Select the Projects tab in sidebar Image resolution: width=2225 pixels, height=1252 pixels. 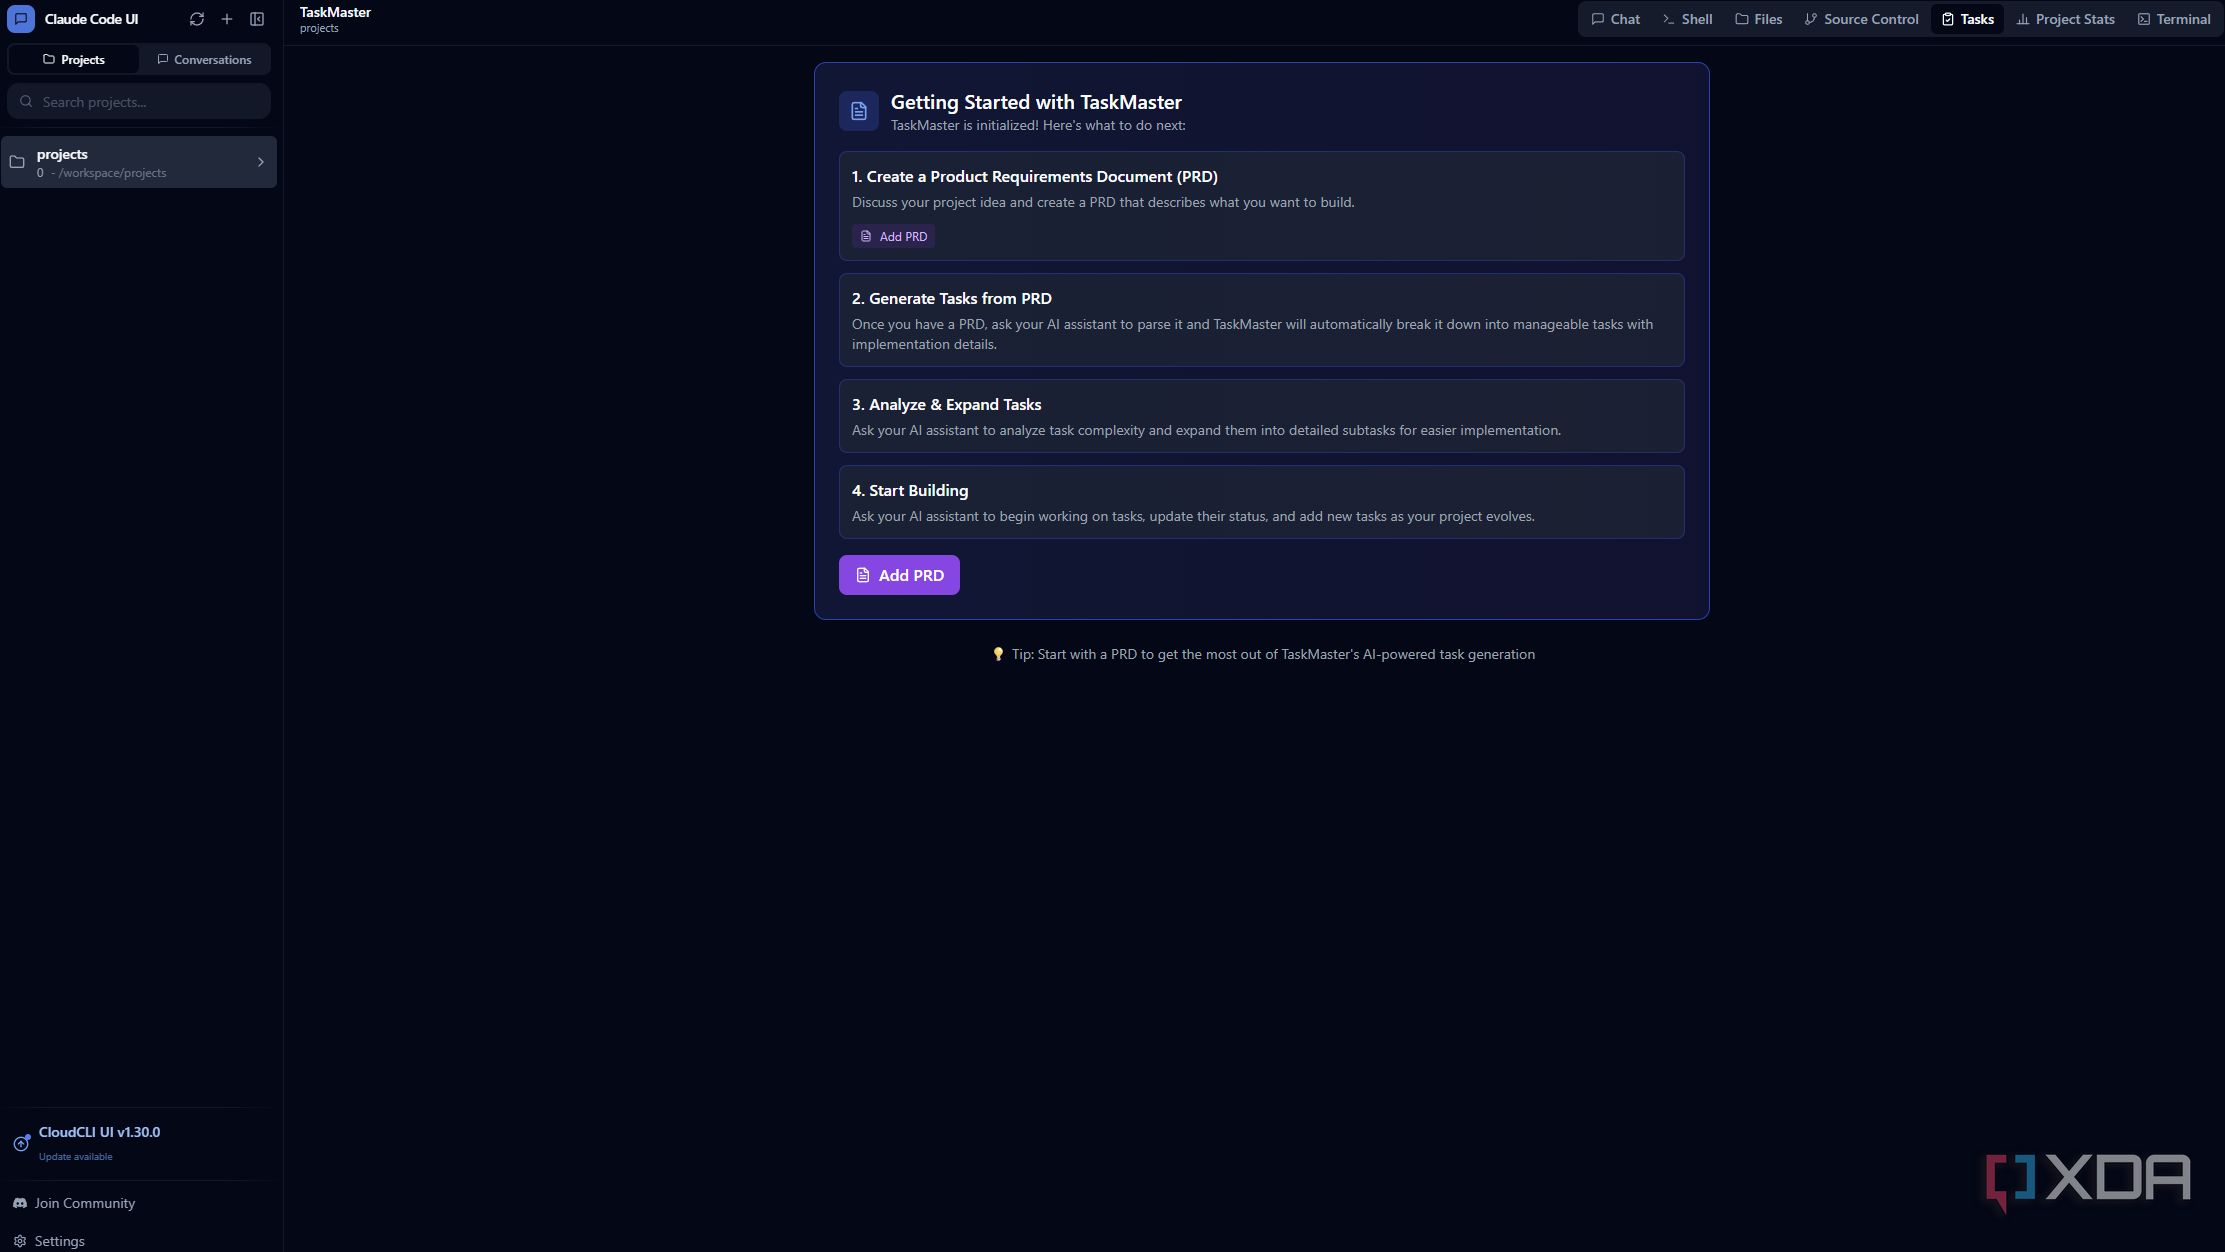click(74, 60)
